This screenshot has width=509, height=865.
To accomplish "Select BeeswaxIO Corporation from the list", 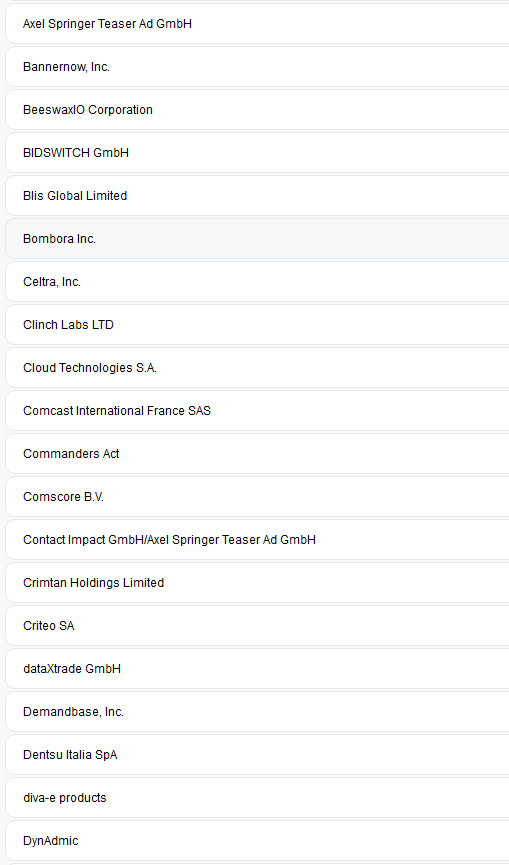I will [257, 110].
